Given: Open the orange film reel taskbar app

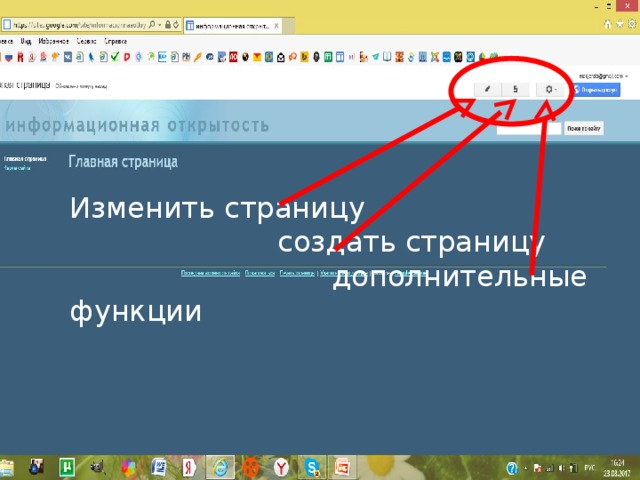Looking at the screenshot, I should click(251, 467).
